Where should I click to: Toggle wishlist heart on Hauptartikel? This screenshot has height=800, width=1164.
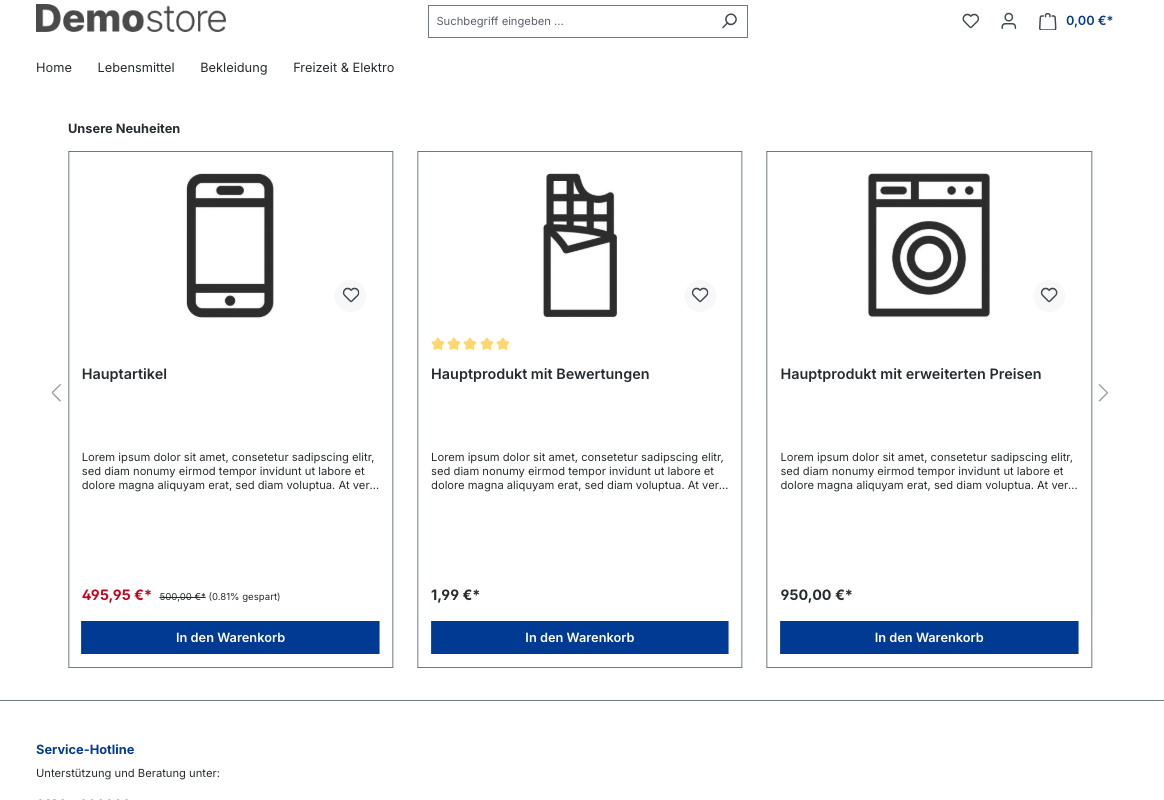350,295
